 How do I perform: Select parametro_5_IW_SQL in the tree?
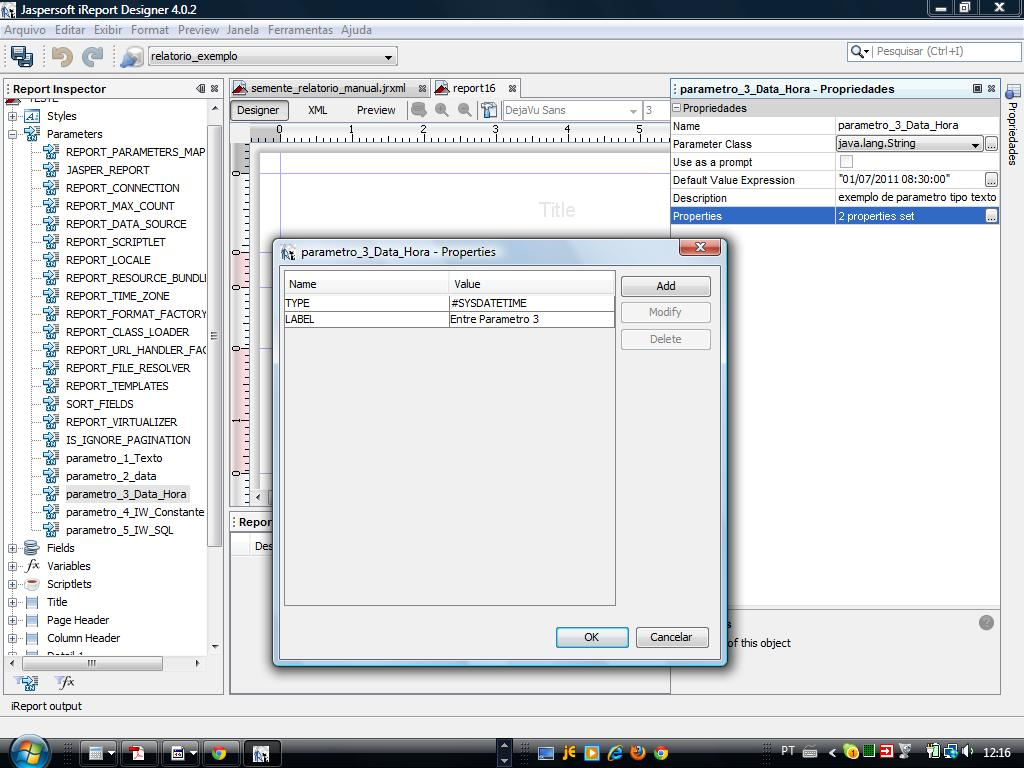(120, 530)
